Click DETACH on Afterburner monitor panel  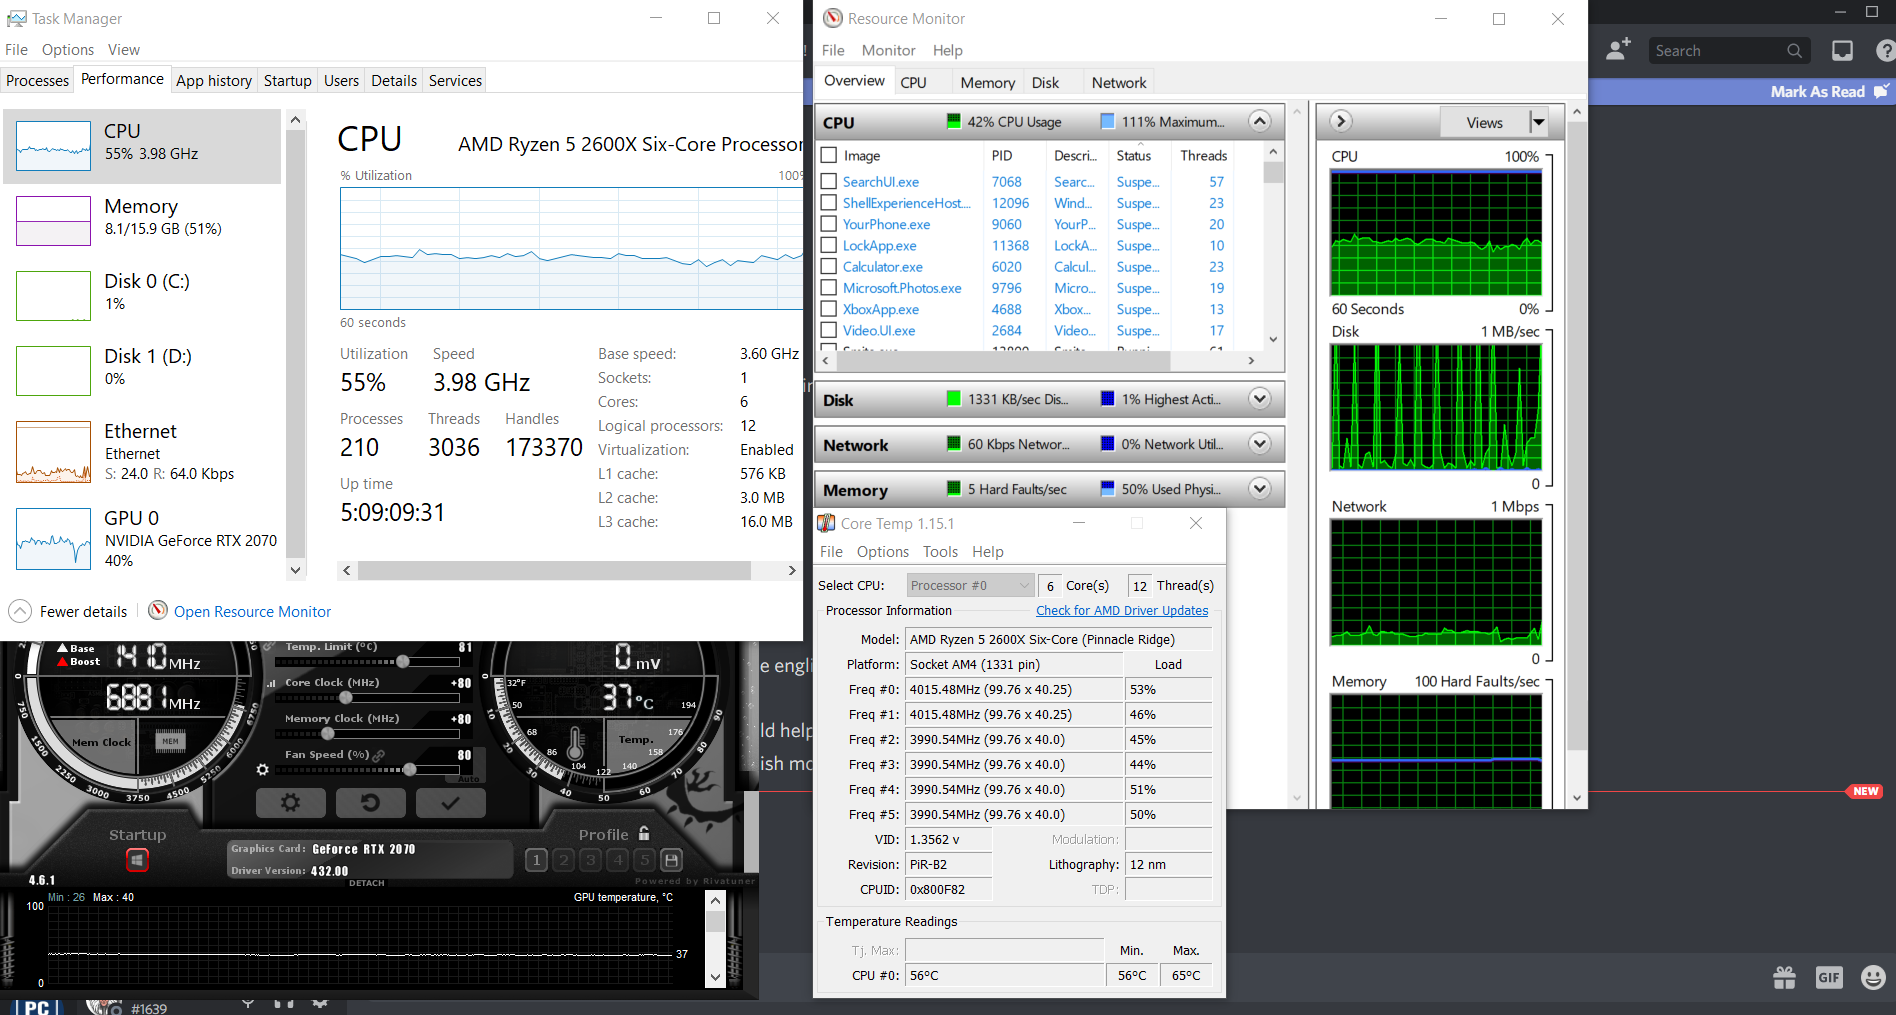coord(367,883)
